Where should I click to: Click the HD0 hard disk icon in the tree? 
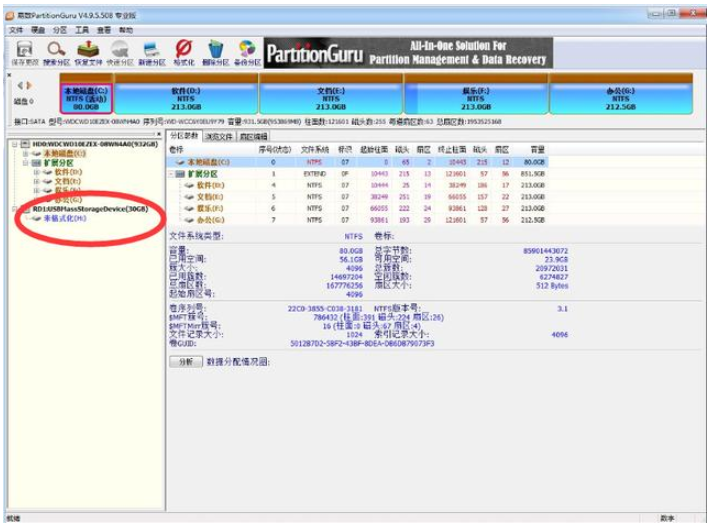tap(25, 144)
